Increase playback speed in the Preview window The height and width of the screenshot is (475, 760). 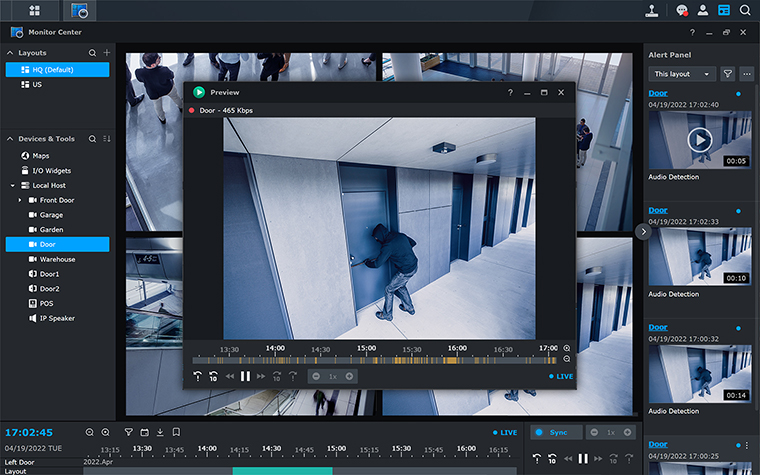pyautogui.click(x=349, y=376)
